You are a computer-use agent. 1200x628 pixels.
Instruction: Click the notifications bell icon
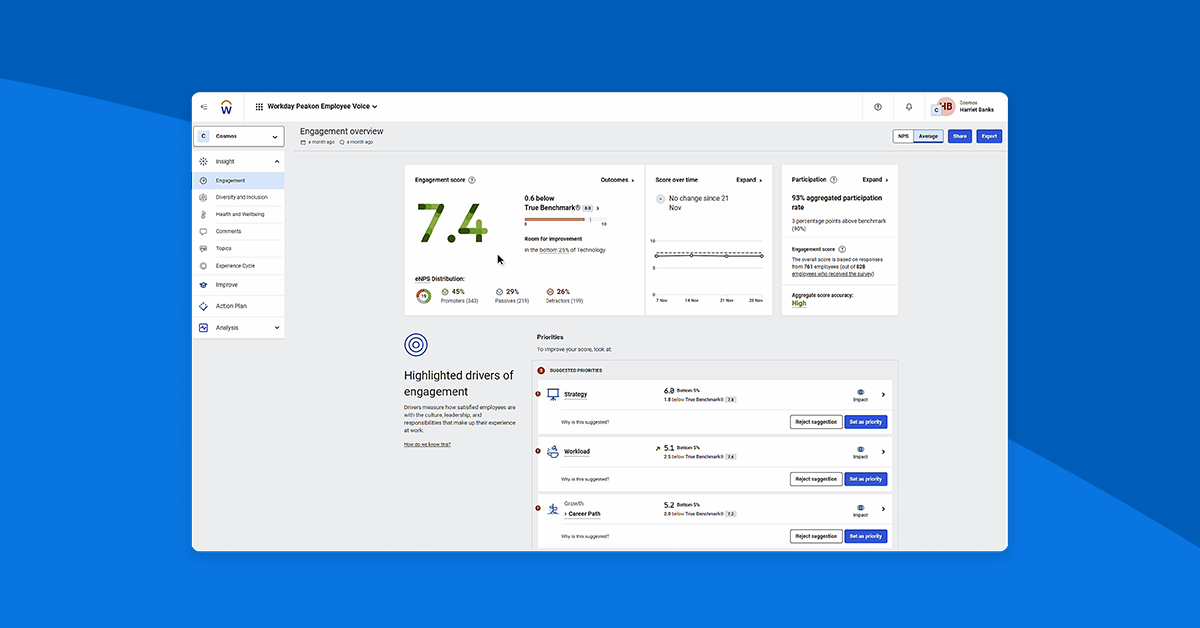point(909,106)
